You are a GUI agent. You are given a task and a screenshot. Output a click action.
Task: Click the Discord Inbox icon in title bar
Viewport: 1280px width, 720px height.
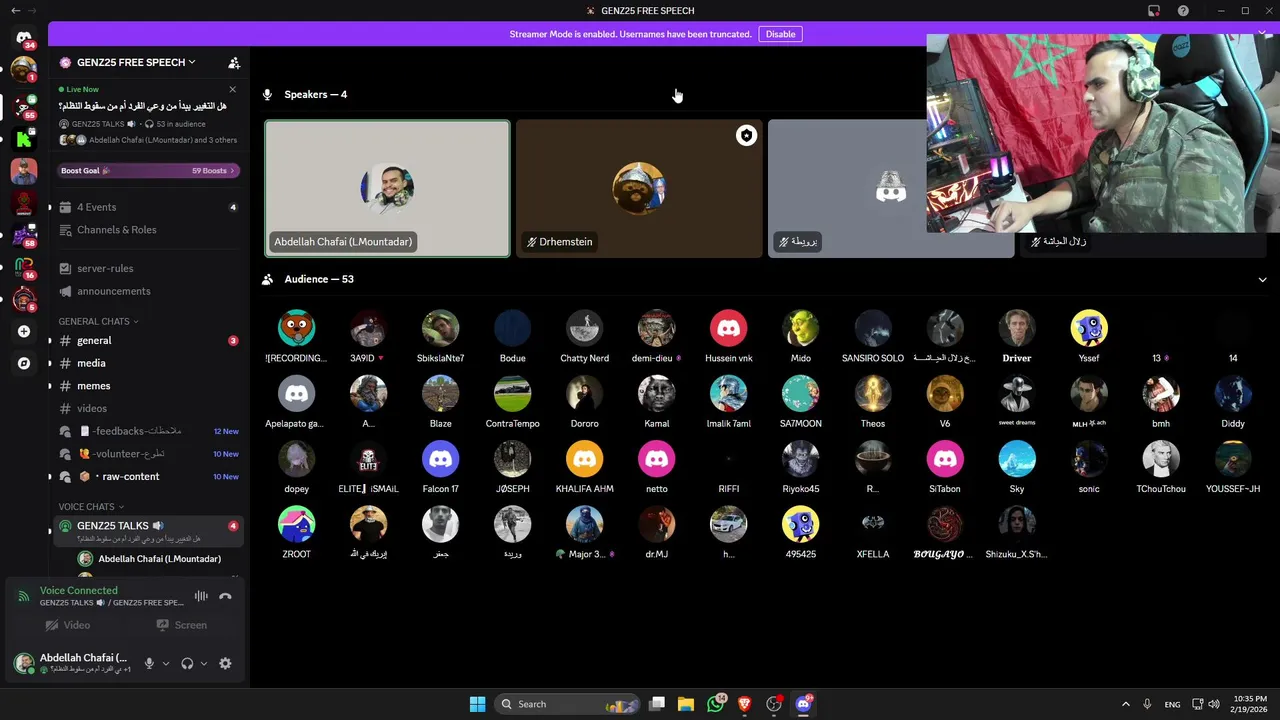1154,11
